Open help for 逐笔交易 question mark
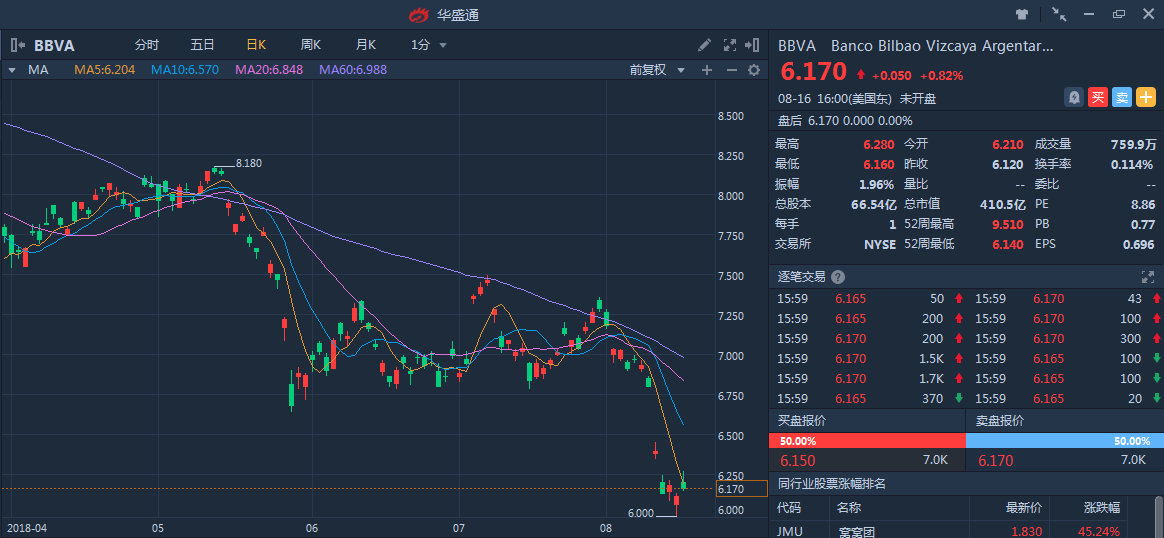 coord(838,277)
